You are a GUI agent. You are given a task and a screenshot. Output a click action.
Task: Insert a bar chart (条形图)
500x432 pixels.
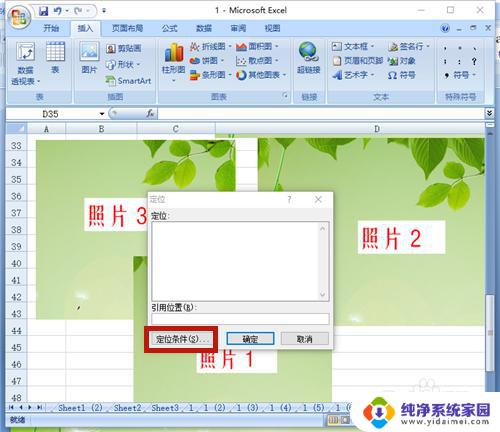coord(210,75)
